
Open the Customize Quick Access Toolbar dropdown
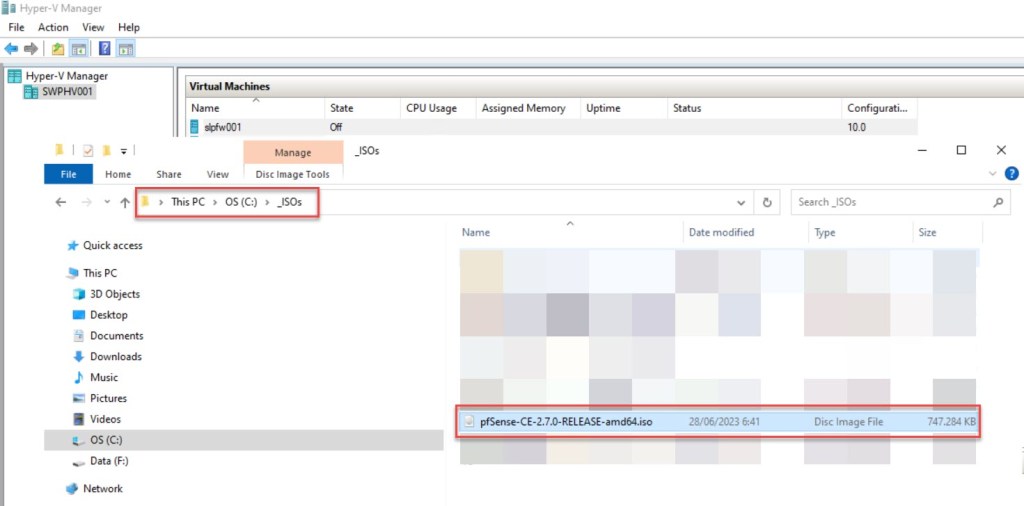tap(124, 151)
